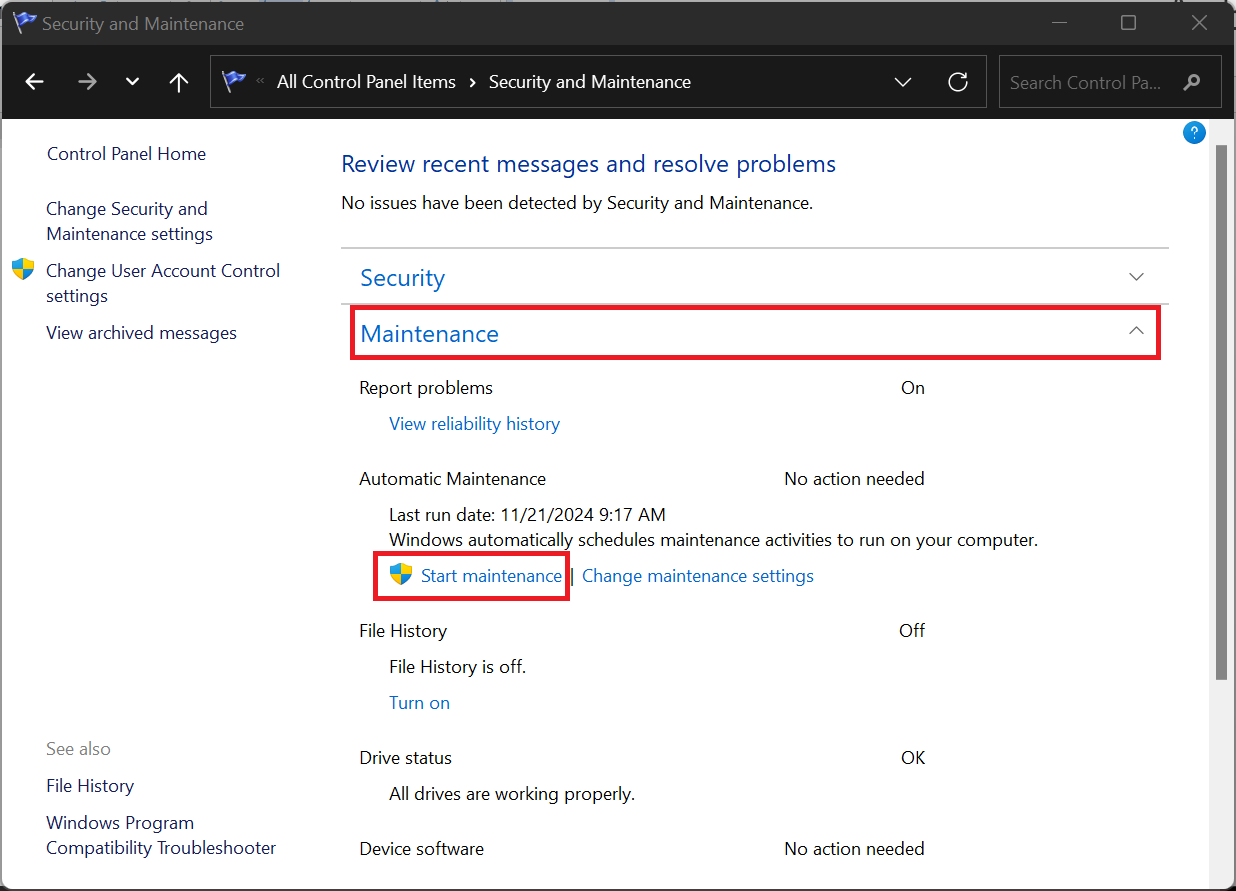The width and height of the screenshot is (1236, 891).
Task: Open View reliability history
Action: tap(474, 424)
